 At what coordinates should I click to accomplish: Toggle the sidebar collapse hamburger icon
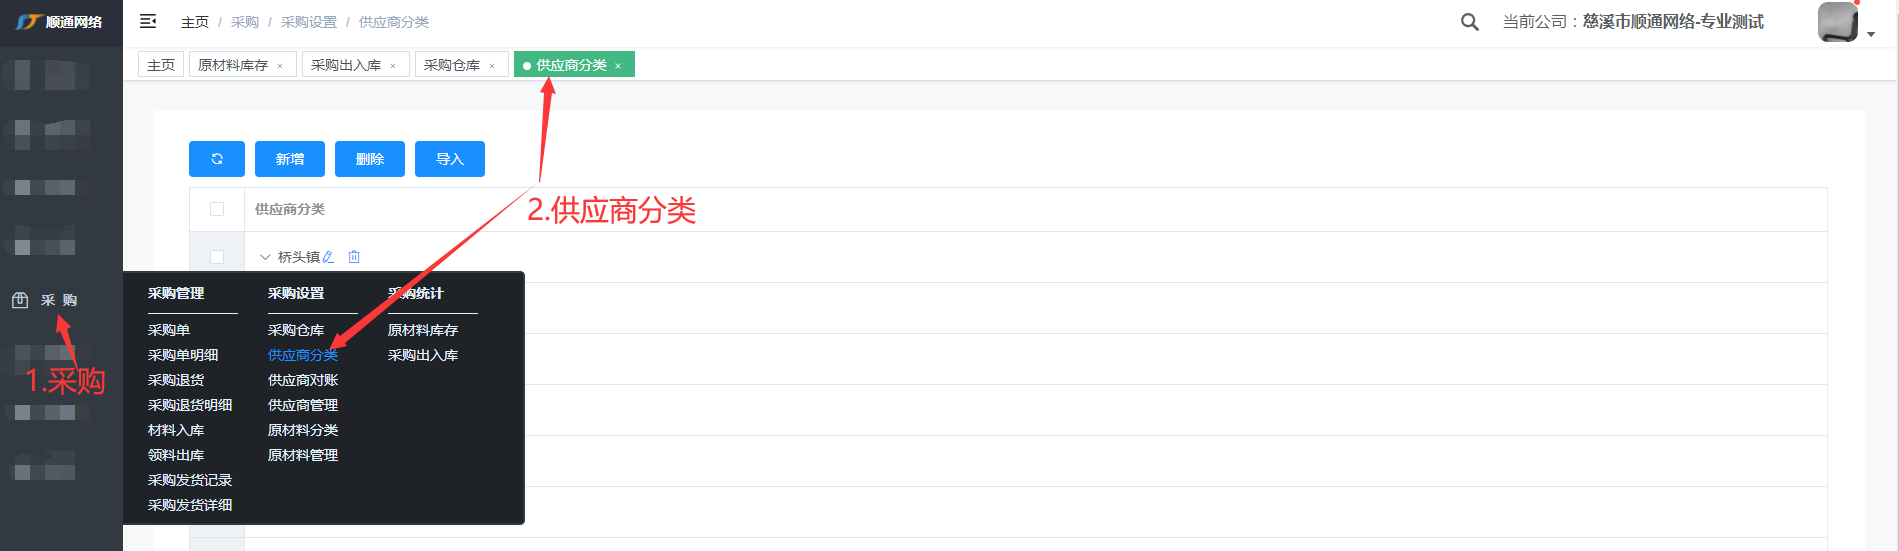coord(148,21)
